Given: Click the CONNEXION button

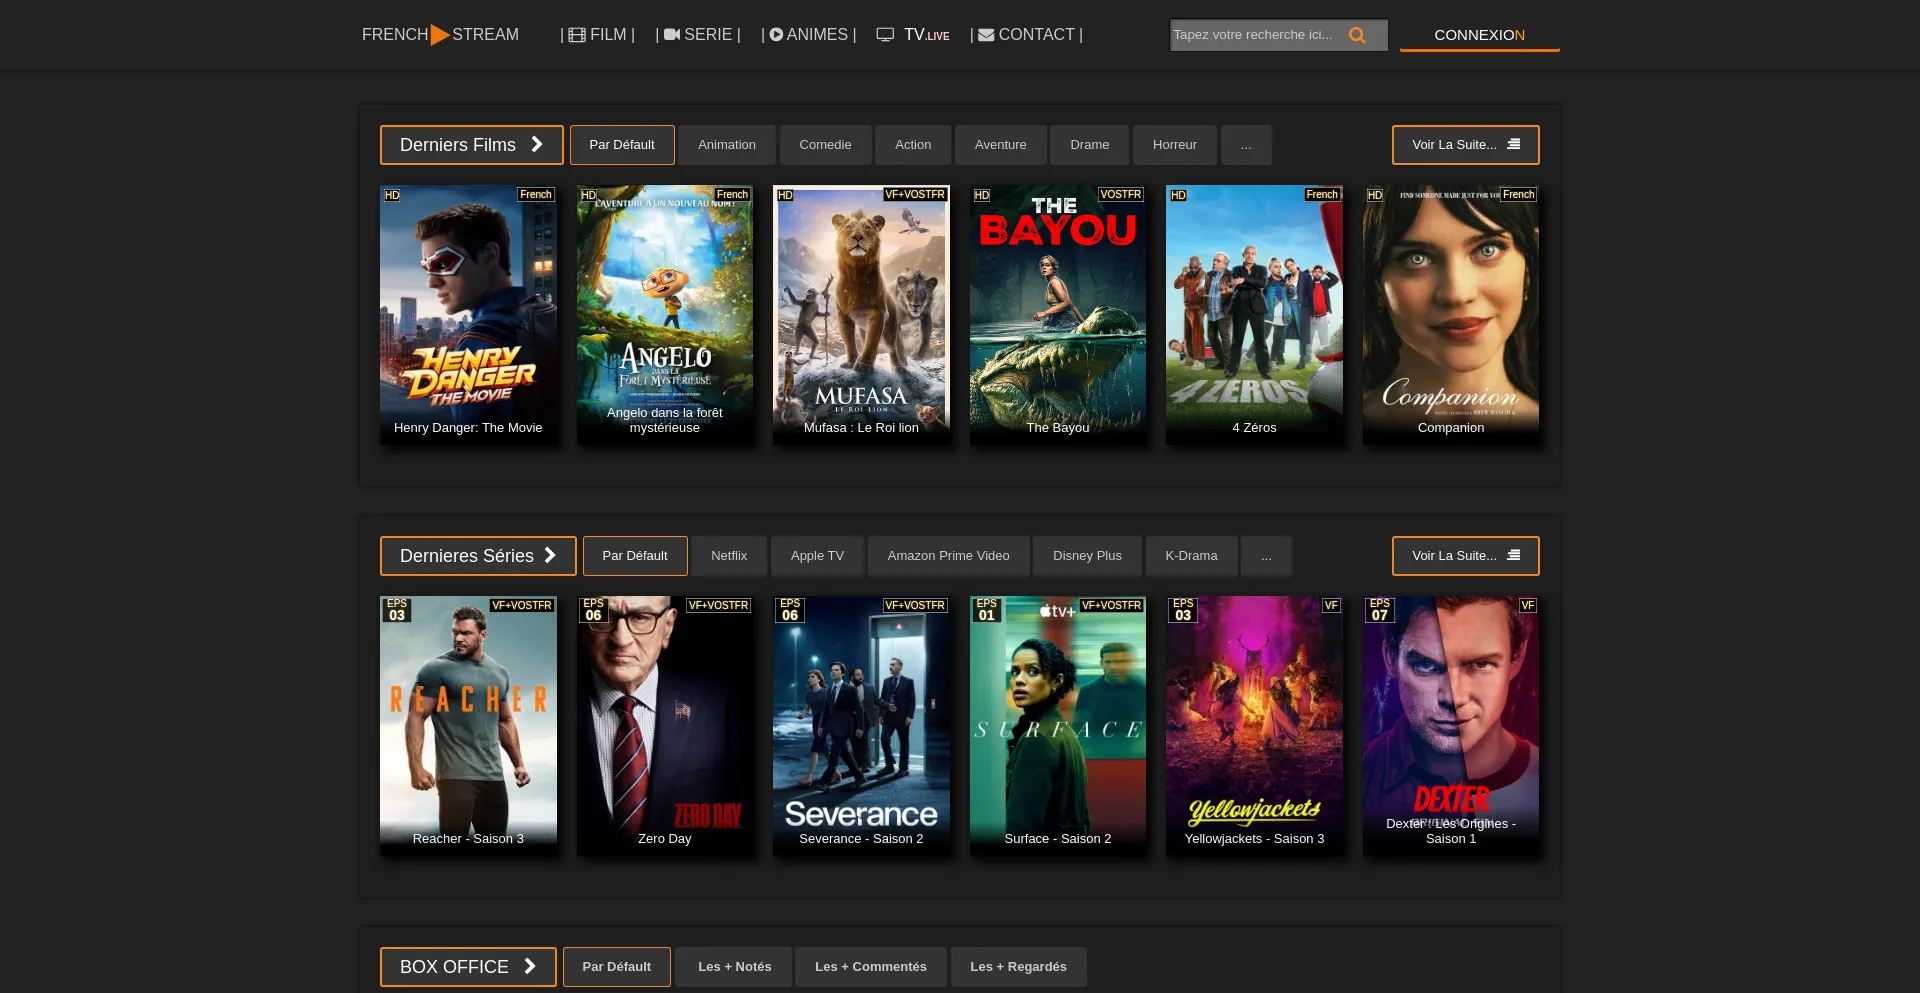Looking at the screenshot, I should (1480, 35).
